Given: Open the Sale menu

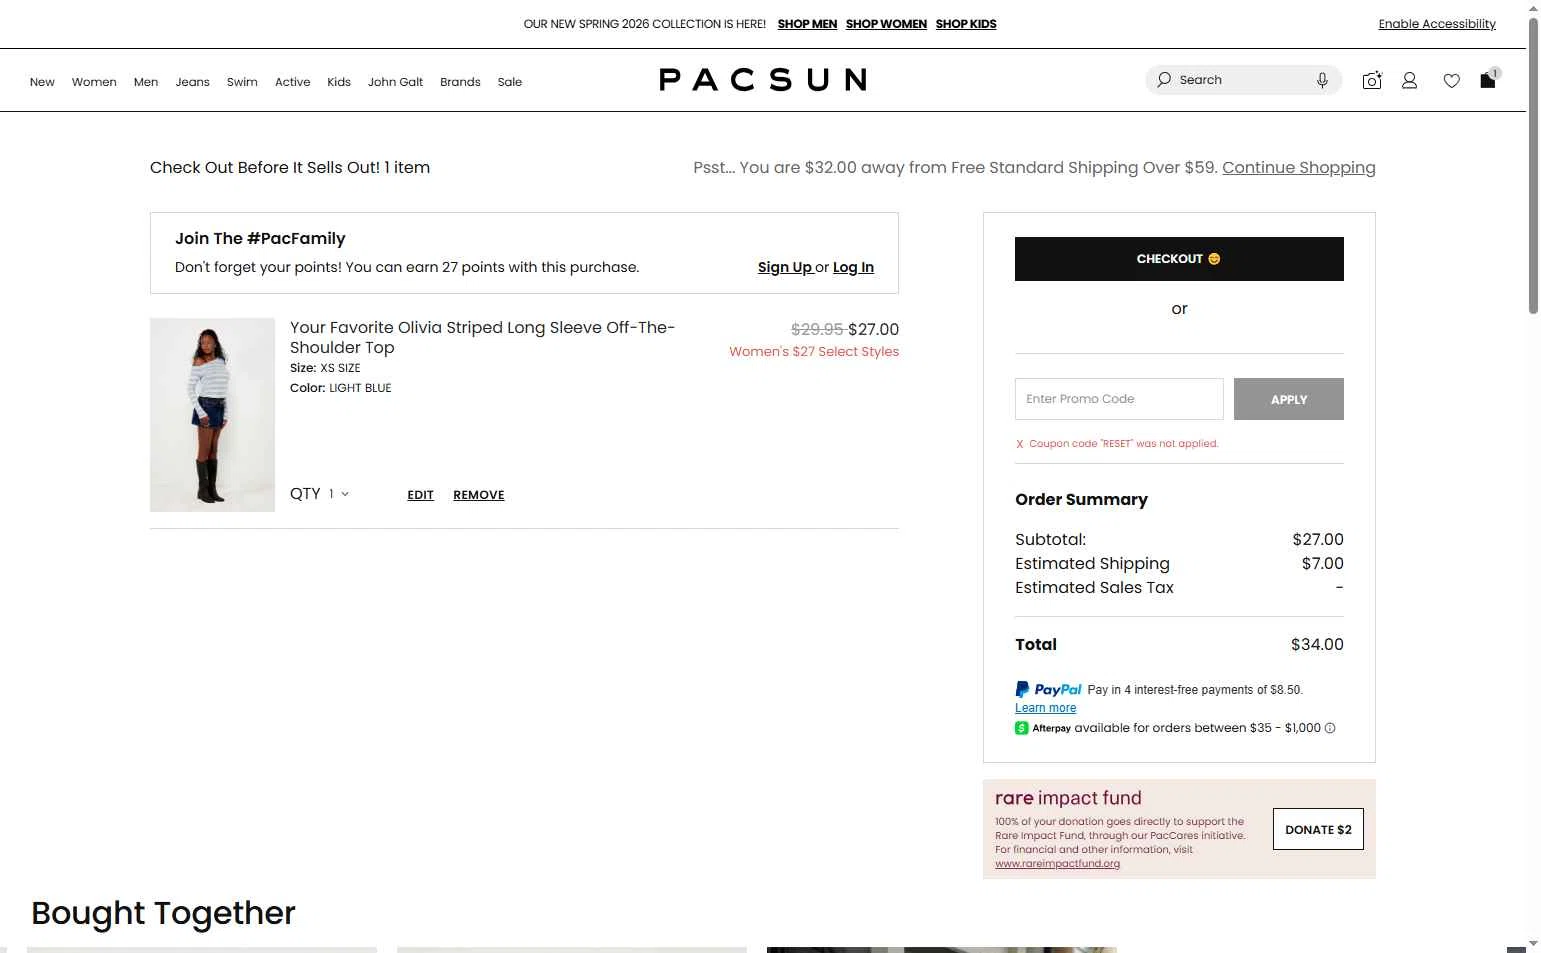Looking at the screenshot, I should (x=510, y=82).
